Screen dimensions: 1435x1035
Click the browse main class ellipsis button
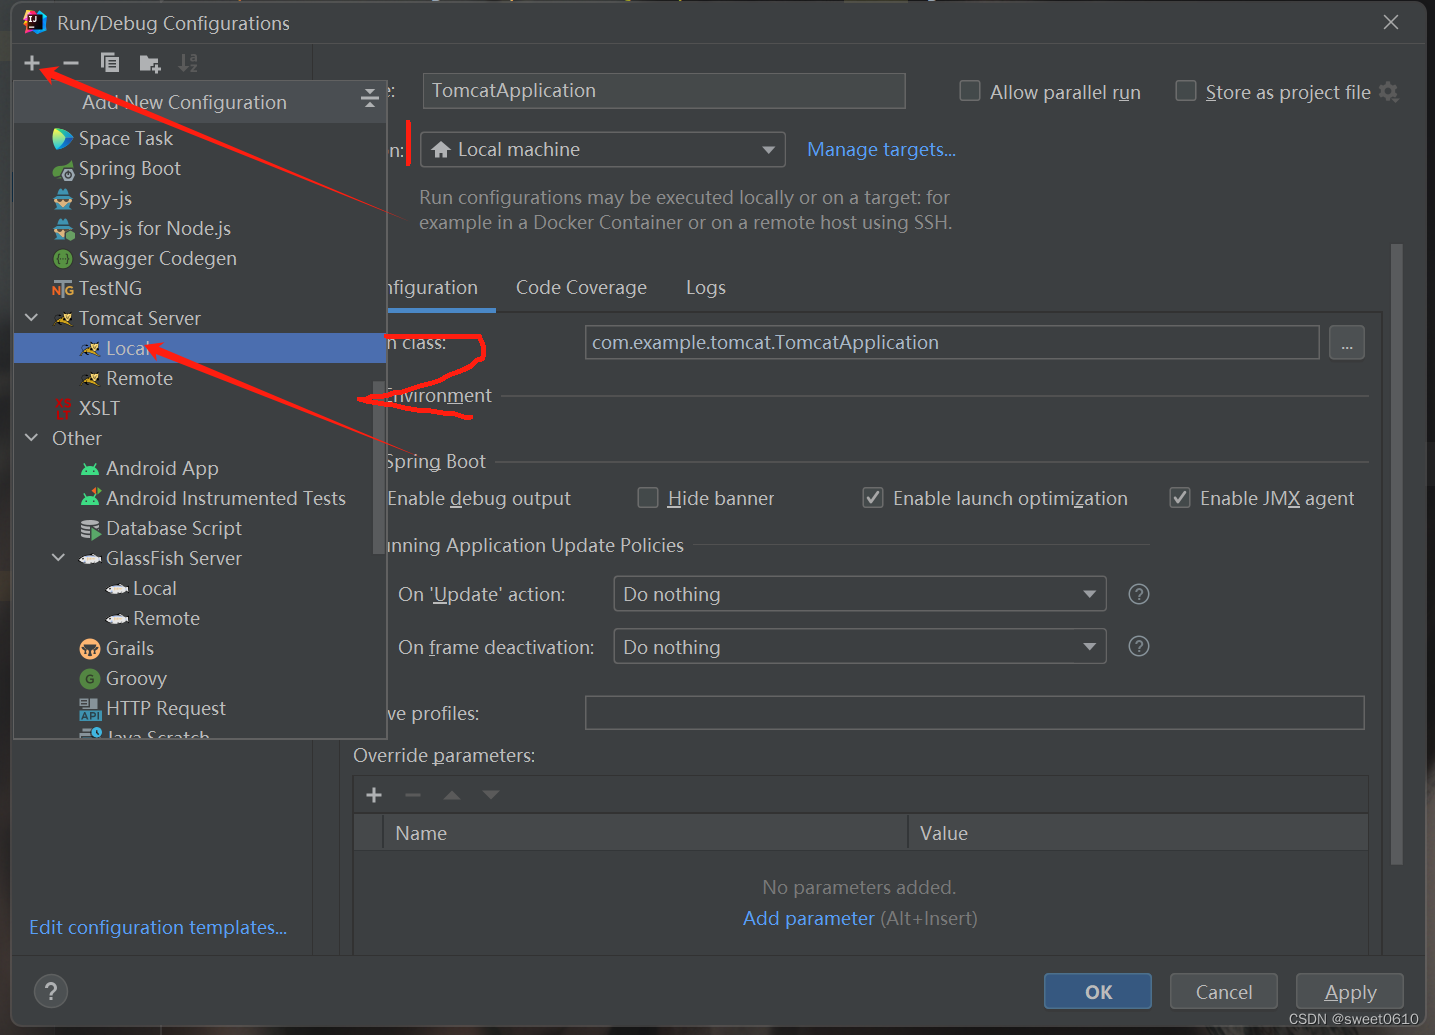tap(1347, 343)
